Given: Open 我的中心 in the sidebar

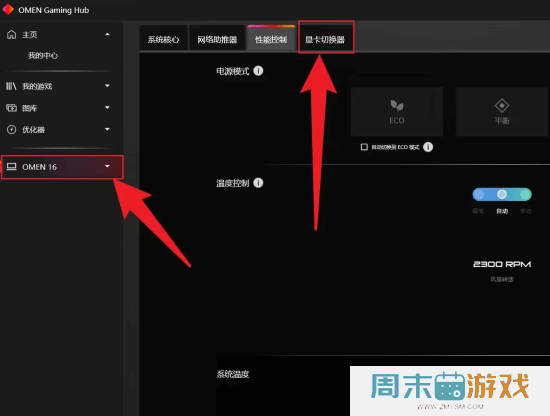Looking at the screenshot, I should click(43, 55).
